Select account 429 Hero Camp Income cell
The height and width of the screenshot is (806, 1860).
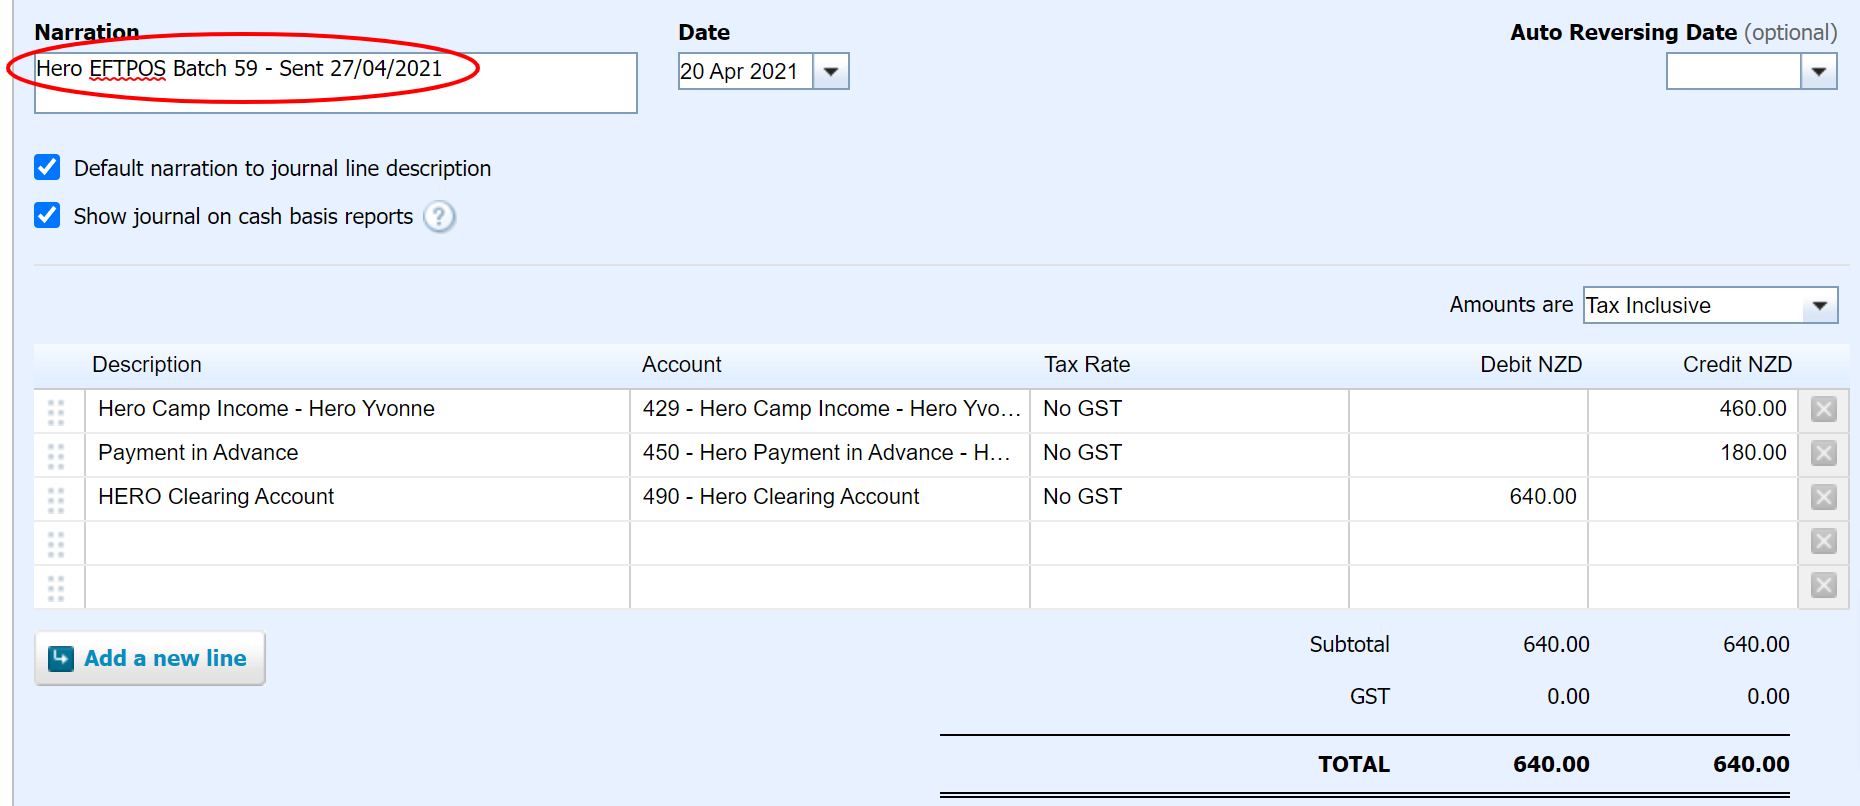[x=829, y=409]
